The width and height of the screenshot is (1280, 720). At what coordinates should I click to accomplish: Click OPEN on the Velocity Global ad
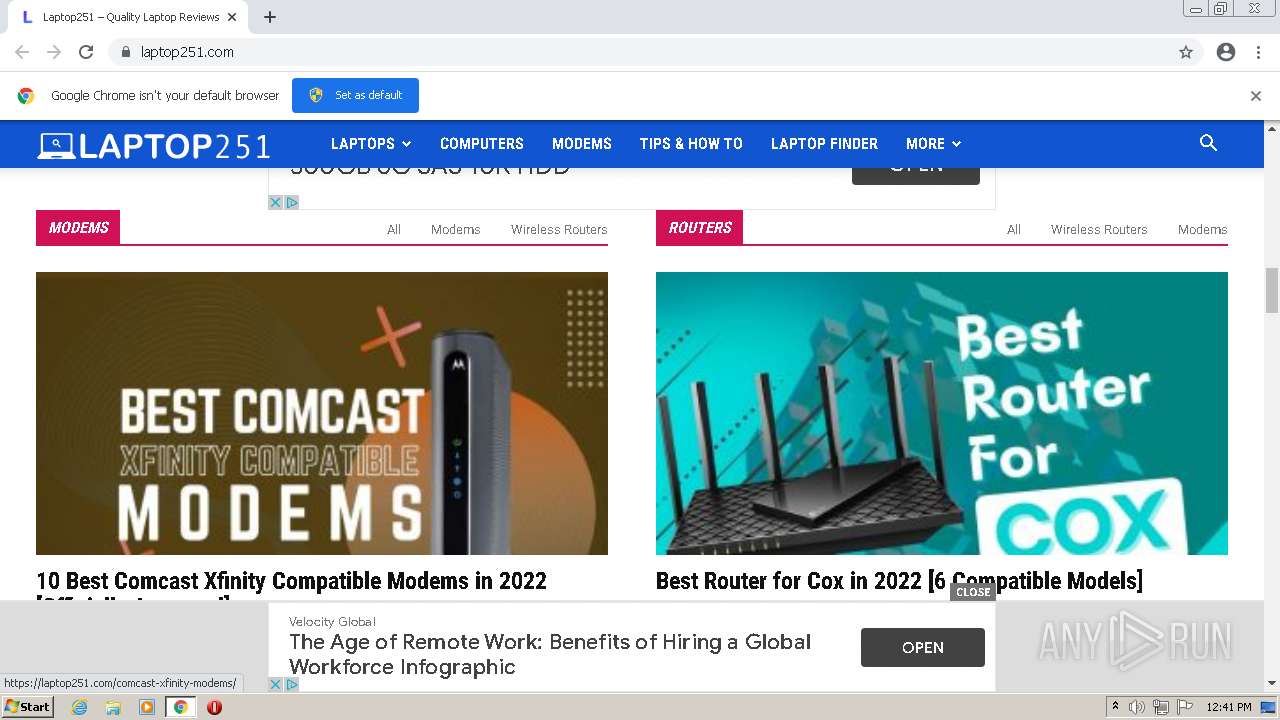pyautogui.click(x=923, y=647)
